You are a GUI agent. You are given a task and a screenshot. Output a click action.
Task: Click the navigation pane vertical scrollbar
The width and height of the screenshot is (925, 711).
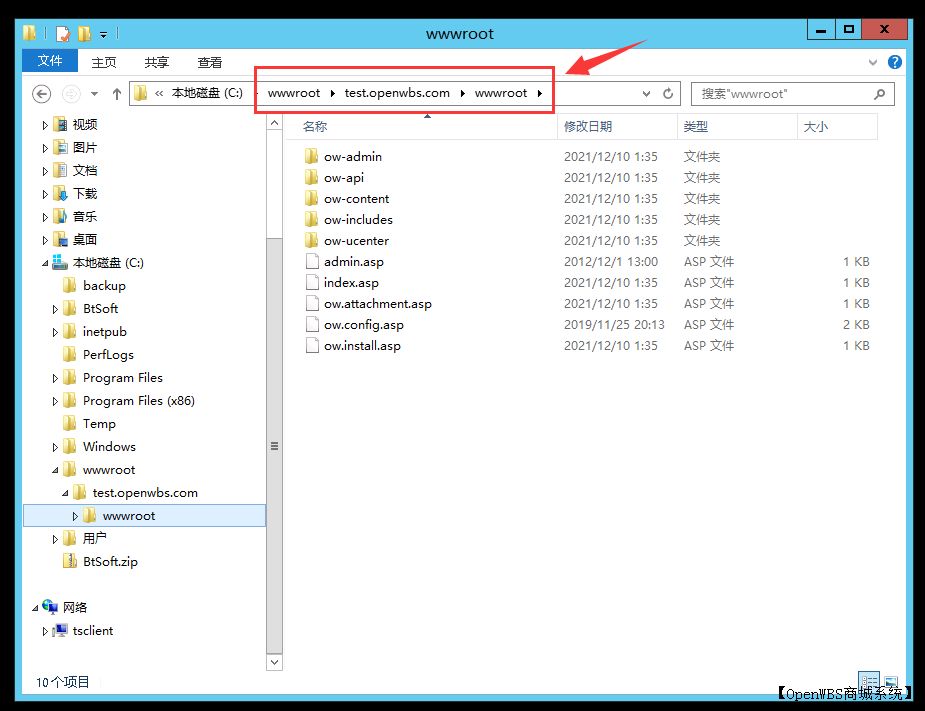(274, 446)
